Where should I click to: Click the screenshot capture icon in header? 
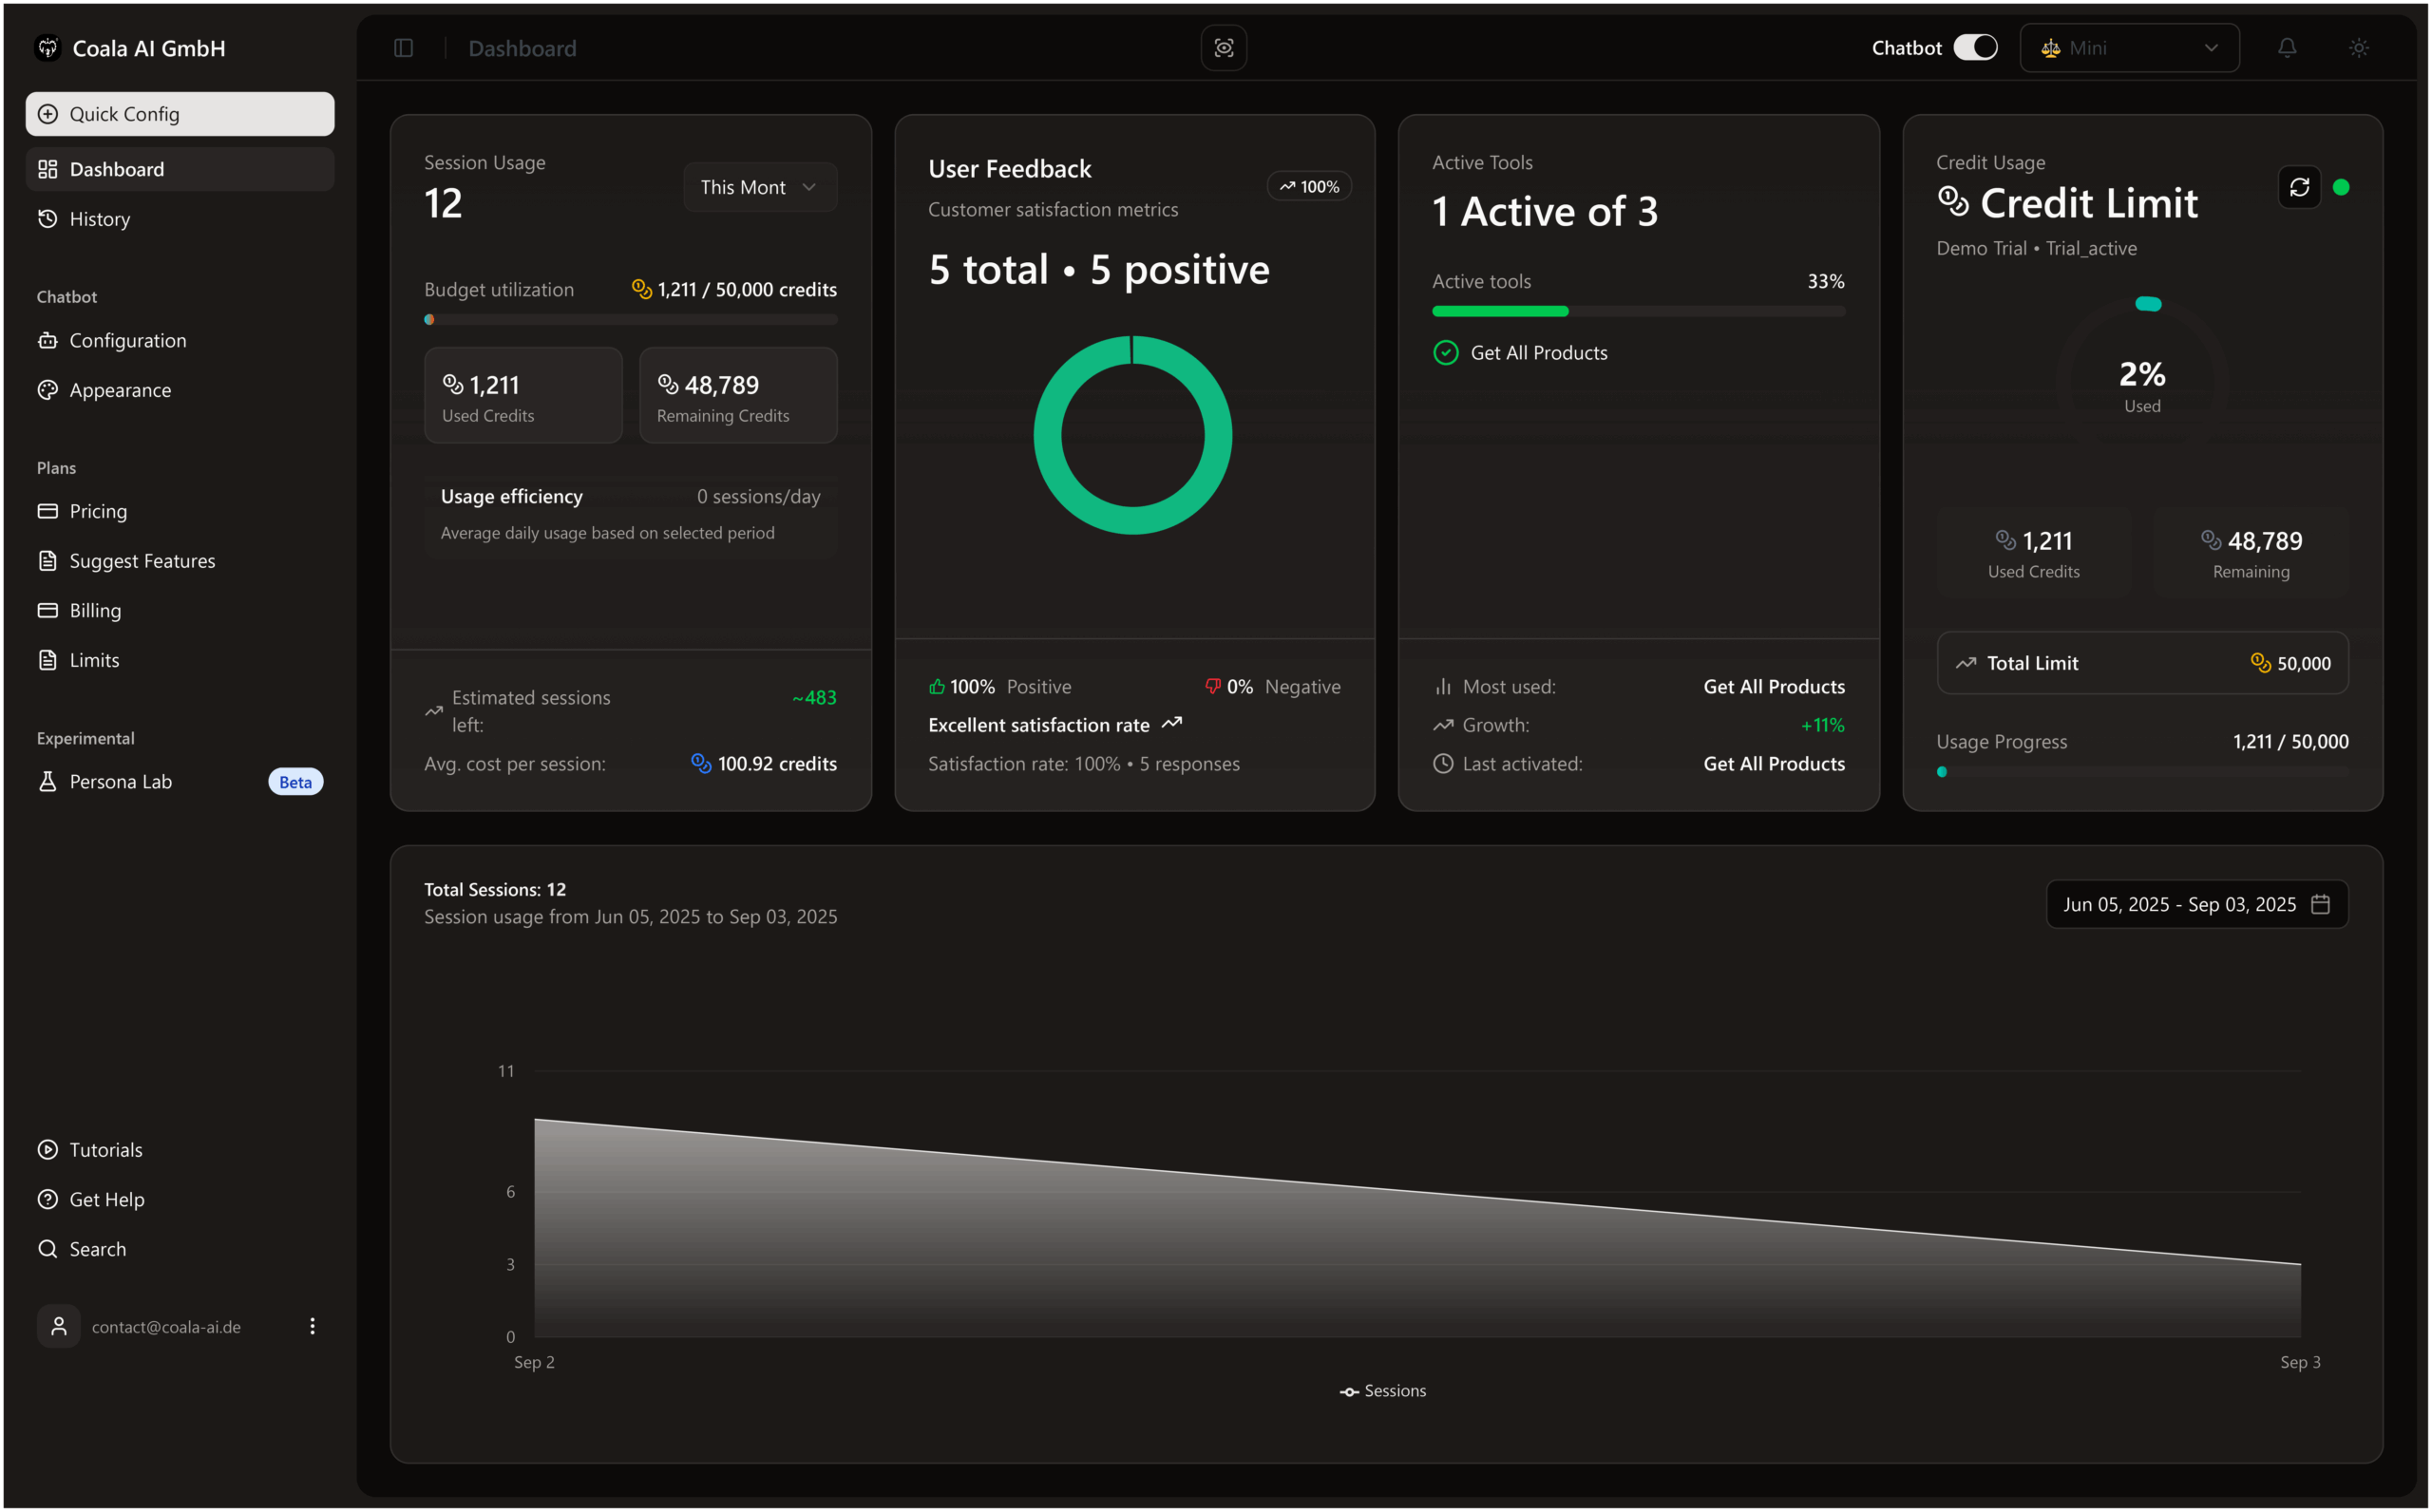pyautogui.click(x=1223, y=48)
